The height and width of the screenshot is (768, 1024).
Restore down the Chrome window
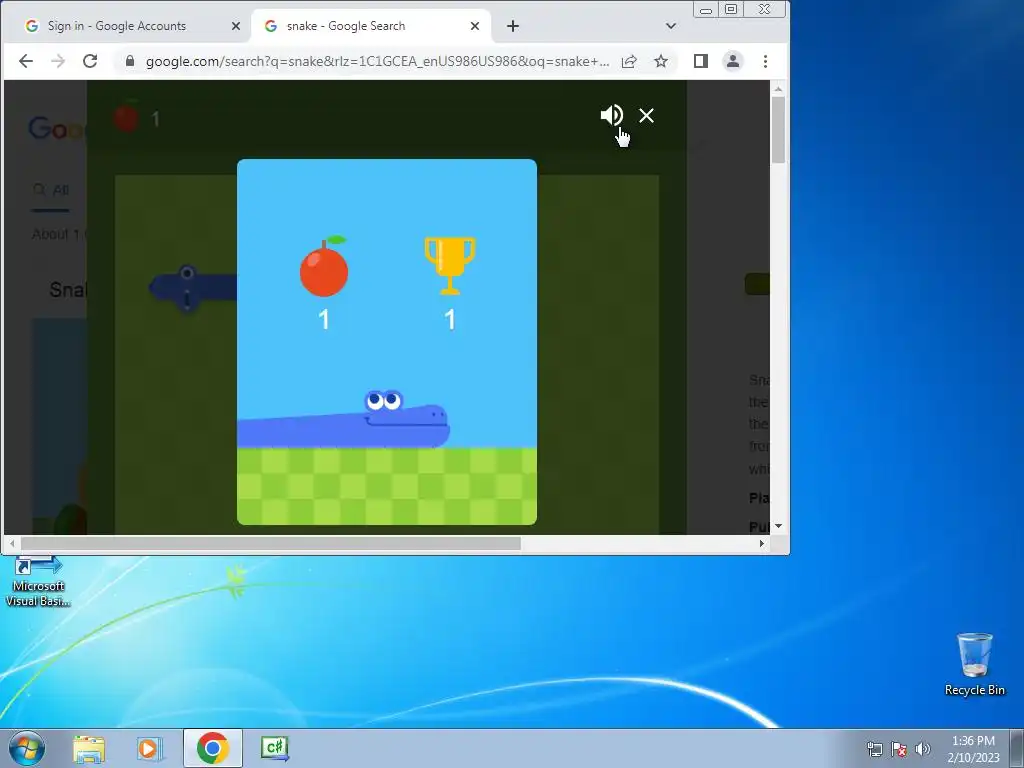pos(731,10)
